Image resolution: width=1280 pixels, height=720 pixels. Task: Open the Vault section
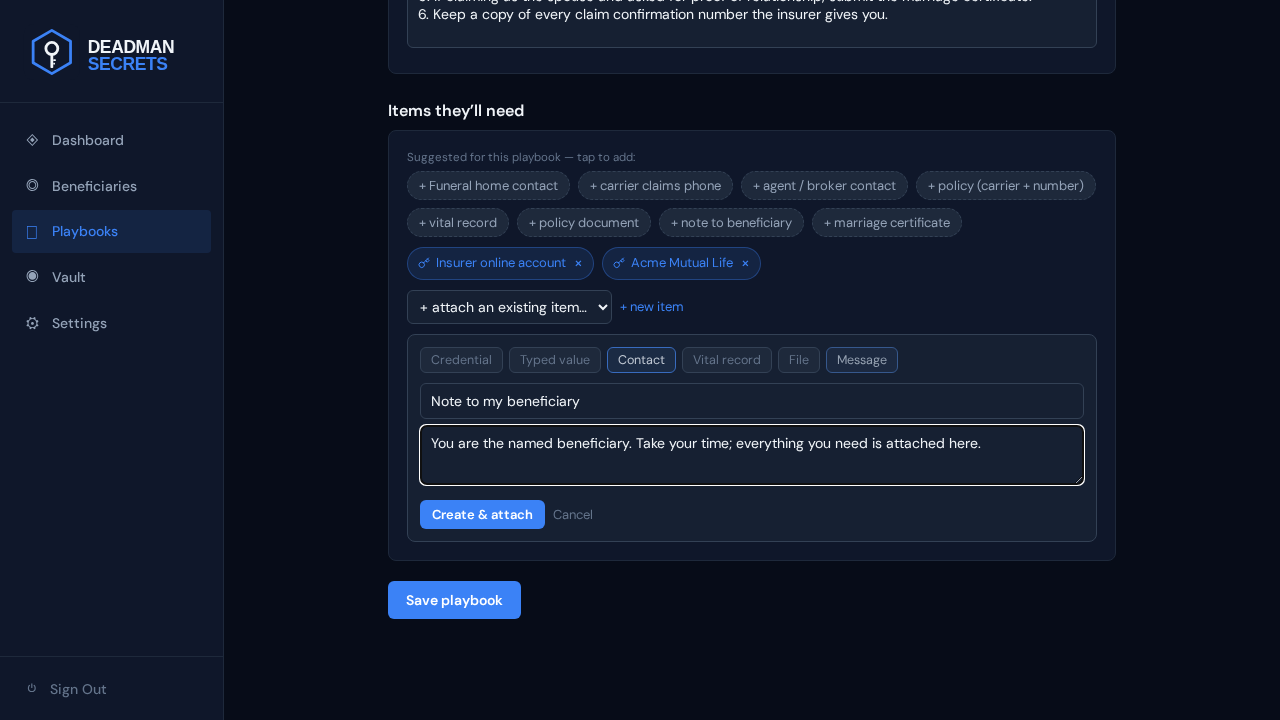tap(111, 277)
